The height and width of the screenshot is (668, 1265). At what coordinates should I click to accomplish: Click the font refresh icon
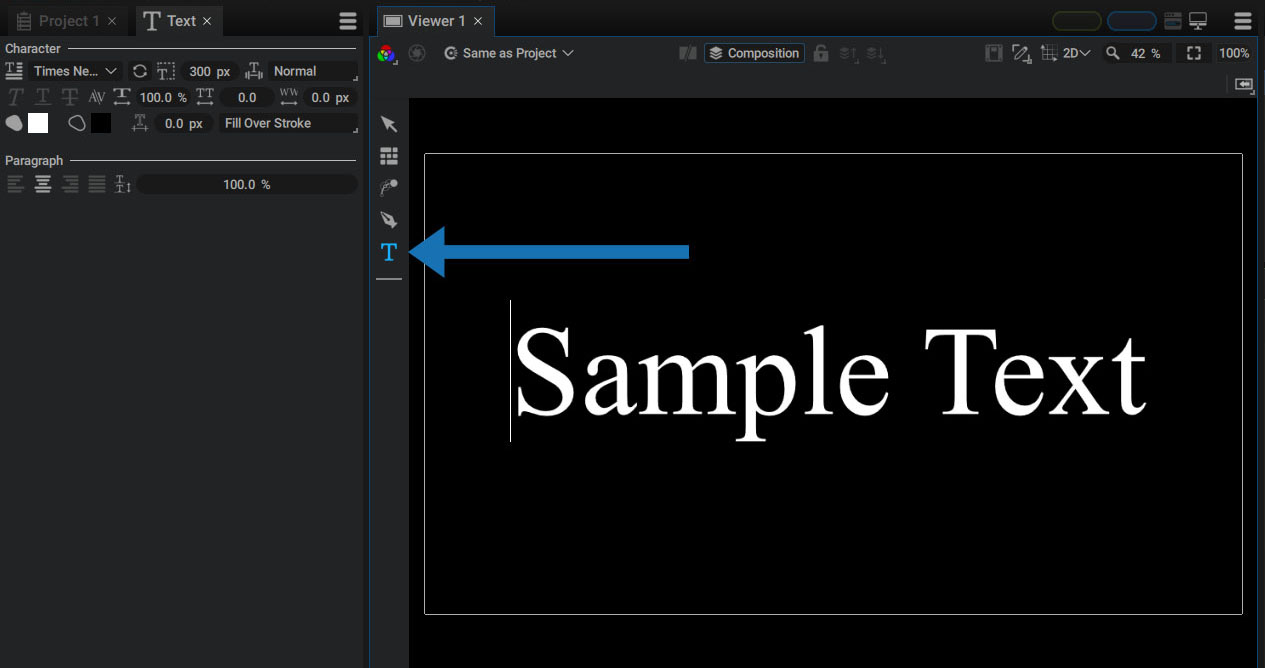click(x=140, y=71)
